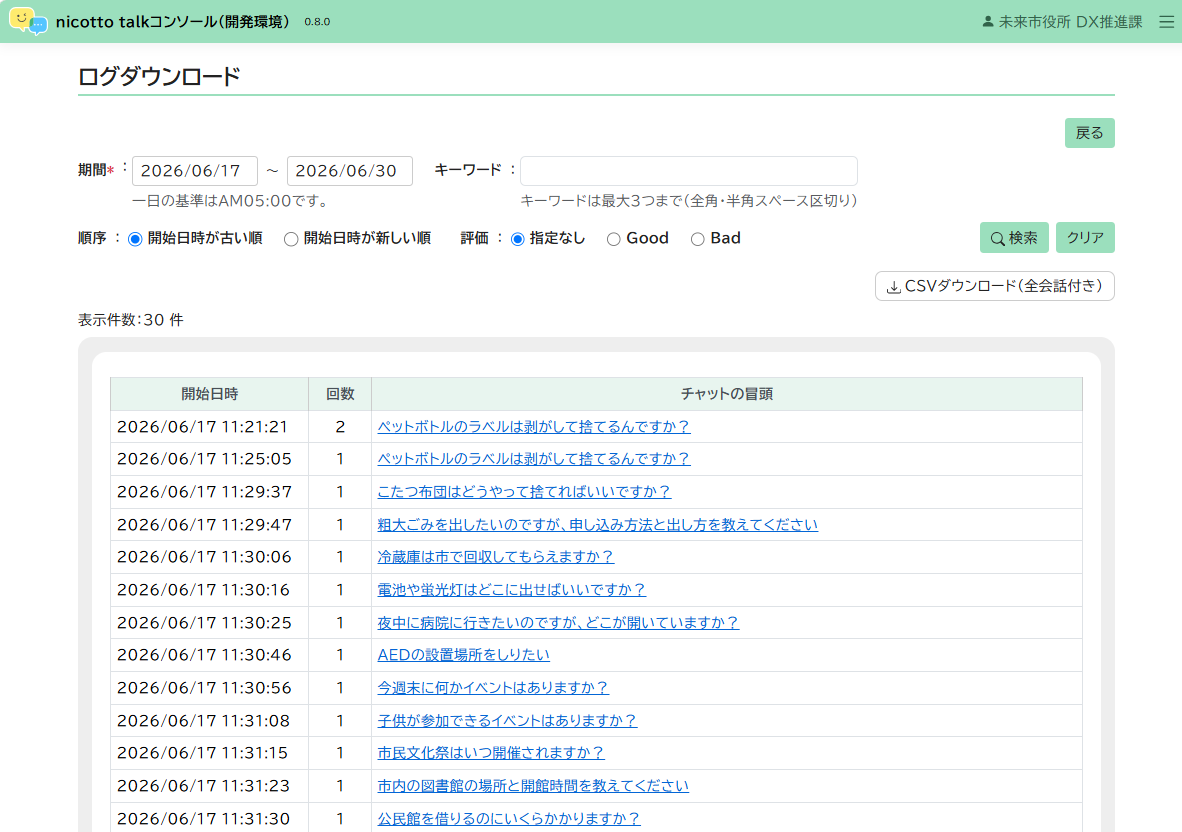Click the count cell showing 2
The width and height of the screenshot is (1182, 832).
point(340,427)
